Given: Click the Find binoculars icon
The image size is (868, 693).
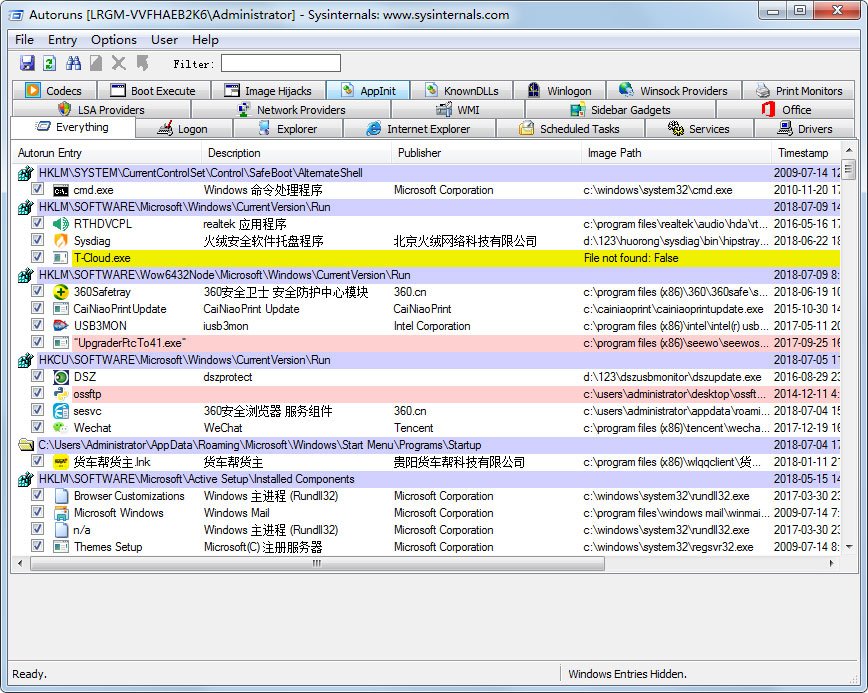Looking at the screenshot, I should click(73, 63).
